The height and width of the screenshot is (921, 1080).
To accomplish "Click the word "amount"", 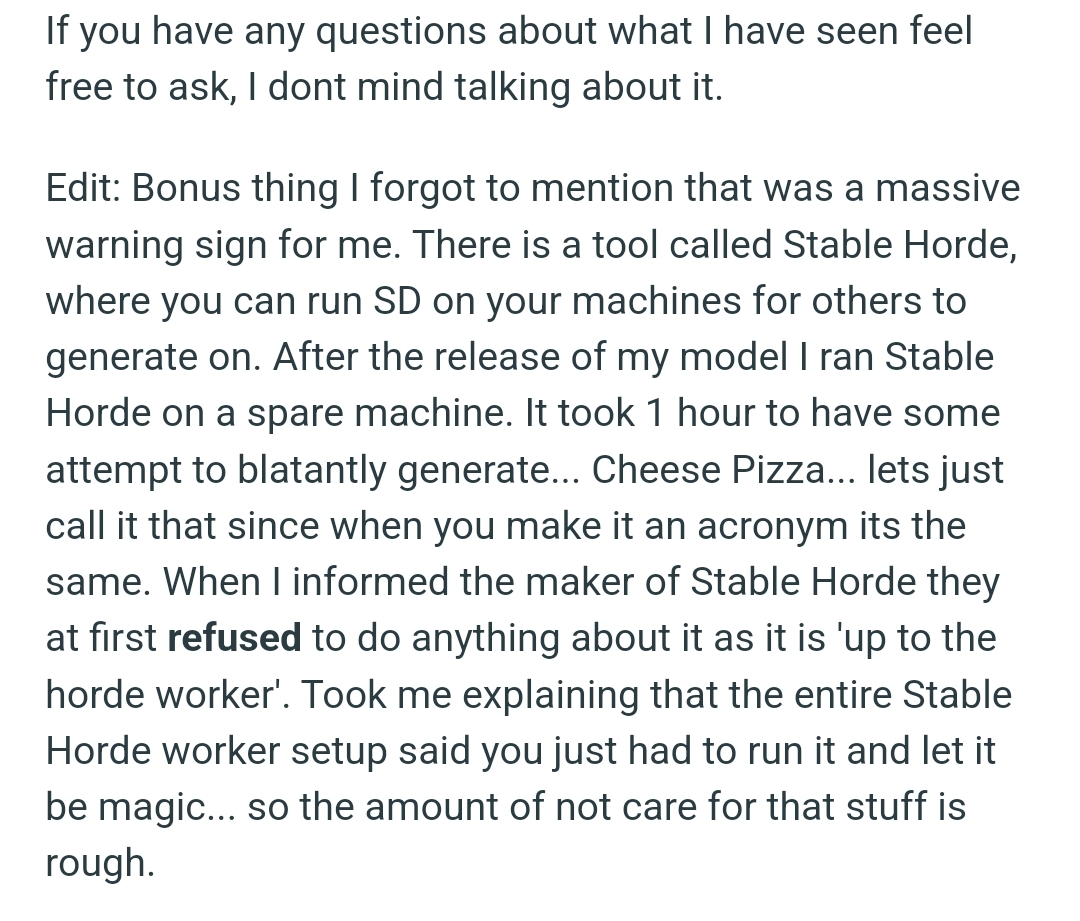I will pos(431,807).
